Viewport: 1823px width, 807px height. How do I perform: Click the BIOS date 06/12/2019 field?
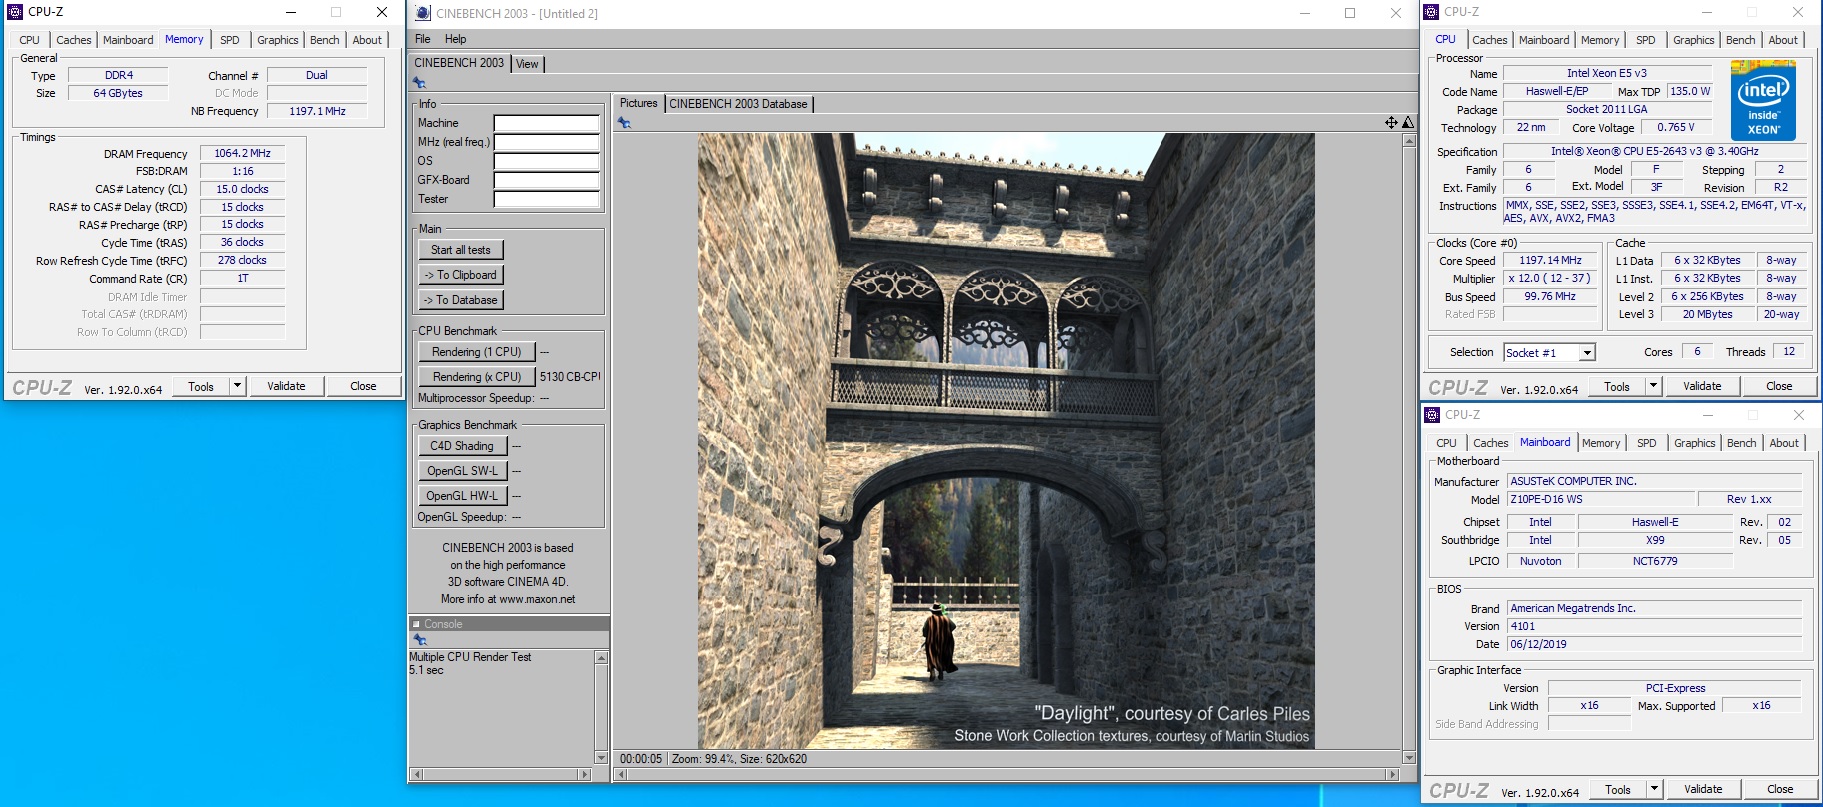tap(1654, 644)
